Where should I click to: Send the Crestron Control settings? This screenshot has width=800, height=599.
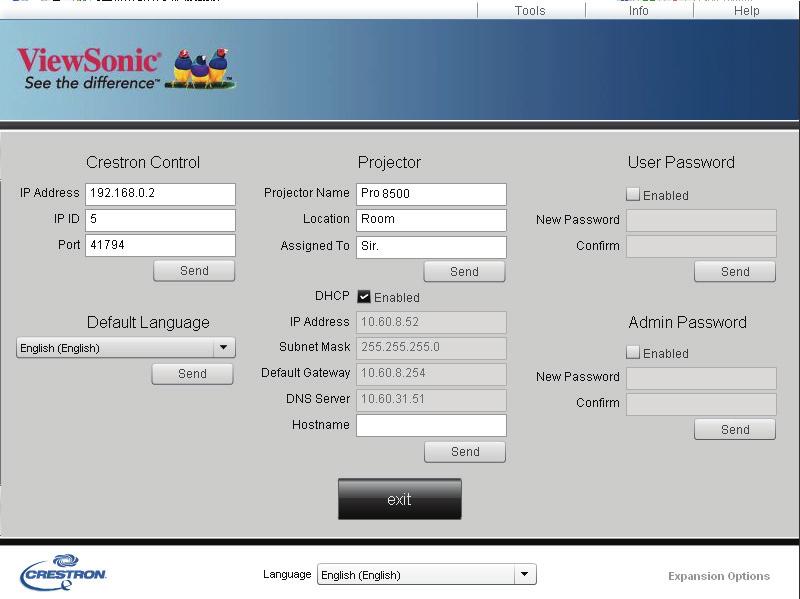tap(194, 271)
